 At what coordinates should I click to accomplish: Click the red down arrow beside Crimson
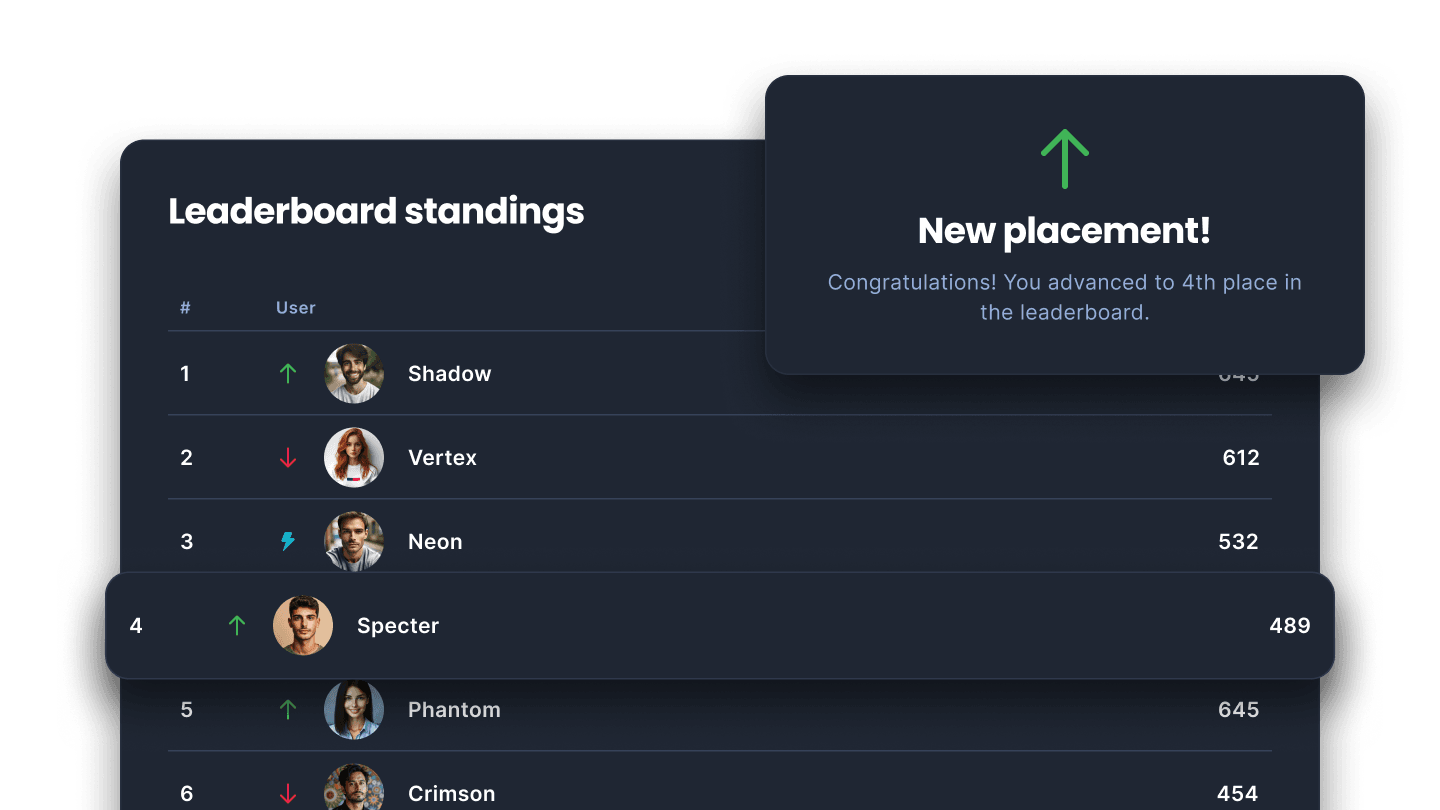pos(288,794)
